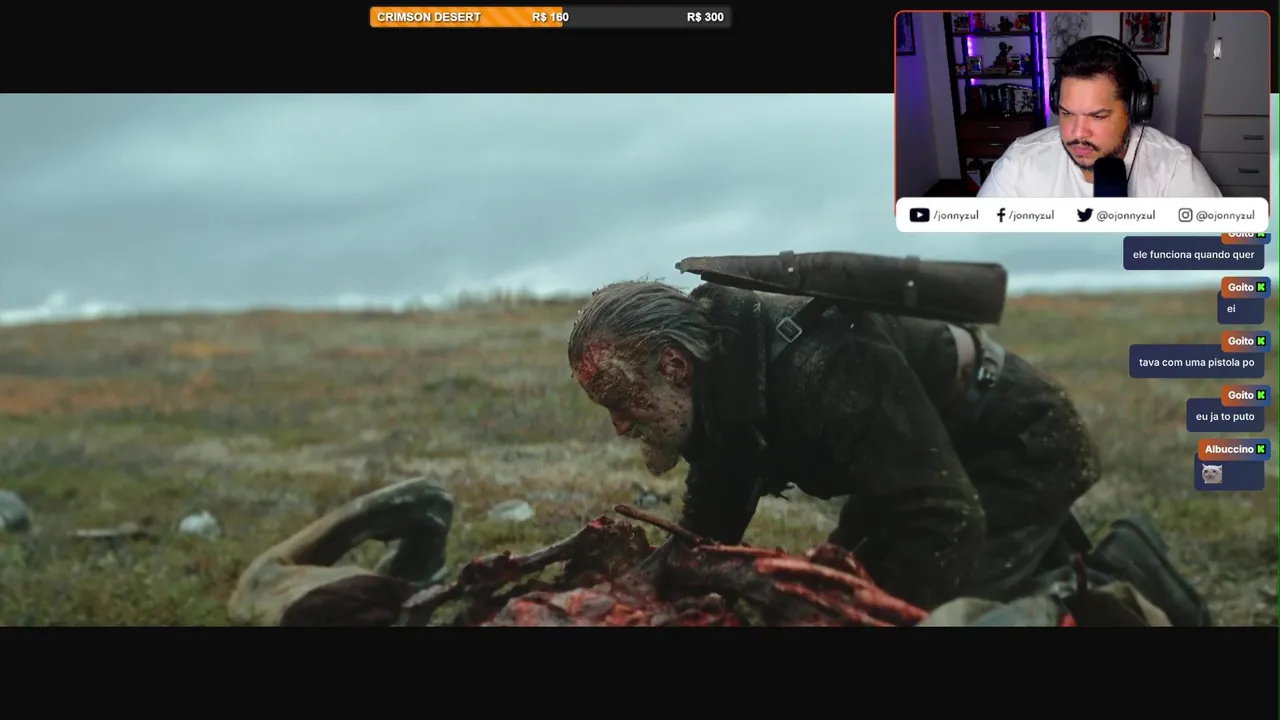
Task: Click the movie video frame
Action: pyautogui.click(x=640, y=360)
